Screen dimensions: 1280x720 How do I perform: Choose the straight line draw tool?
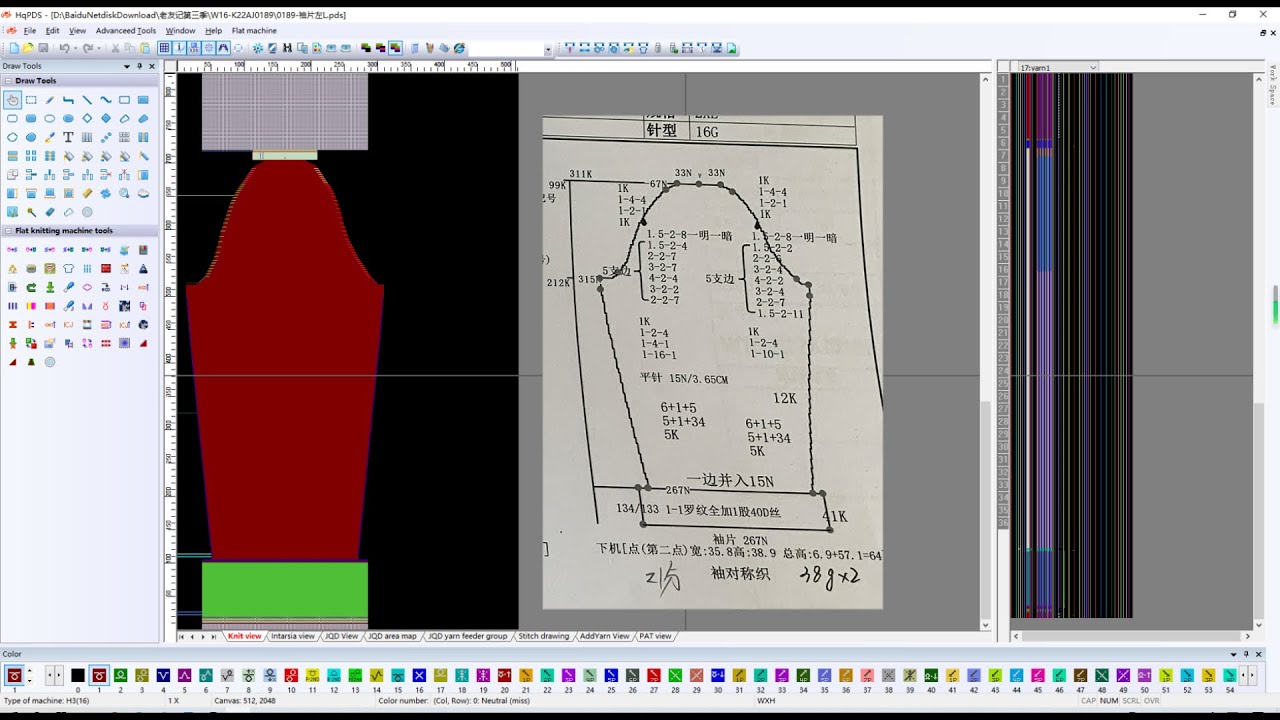[87, 100]
